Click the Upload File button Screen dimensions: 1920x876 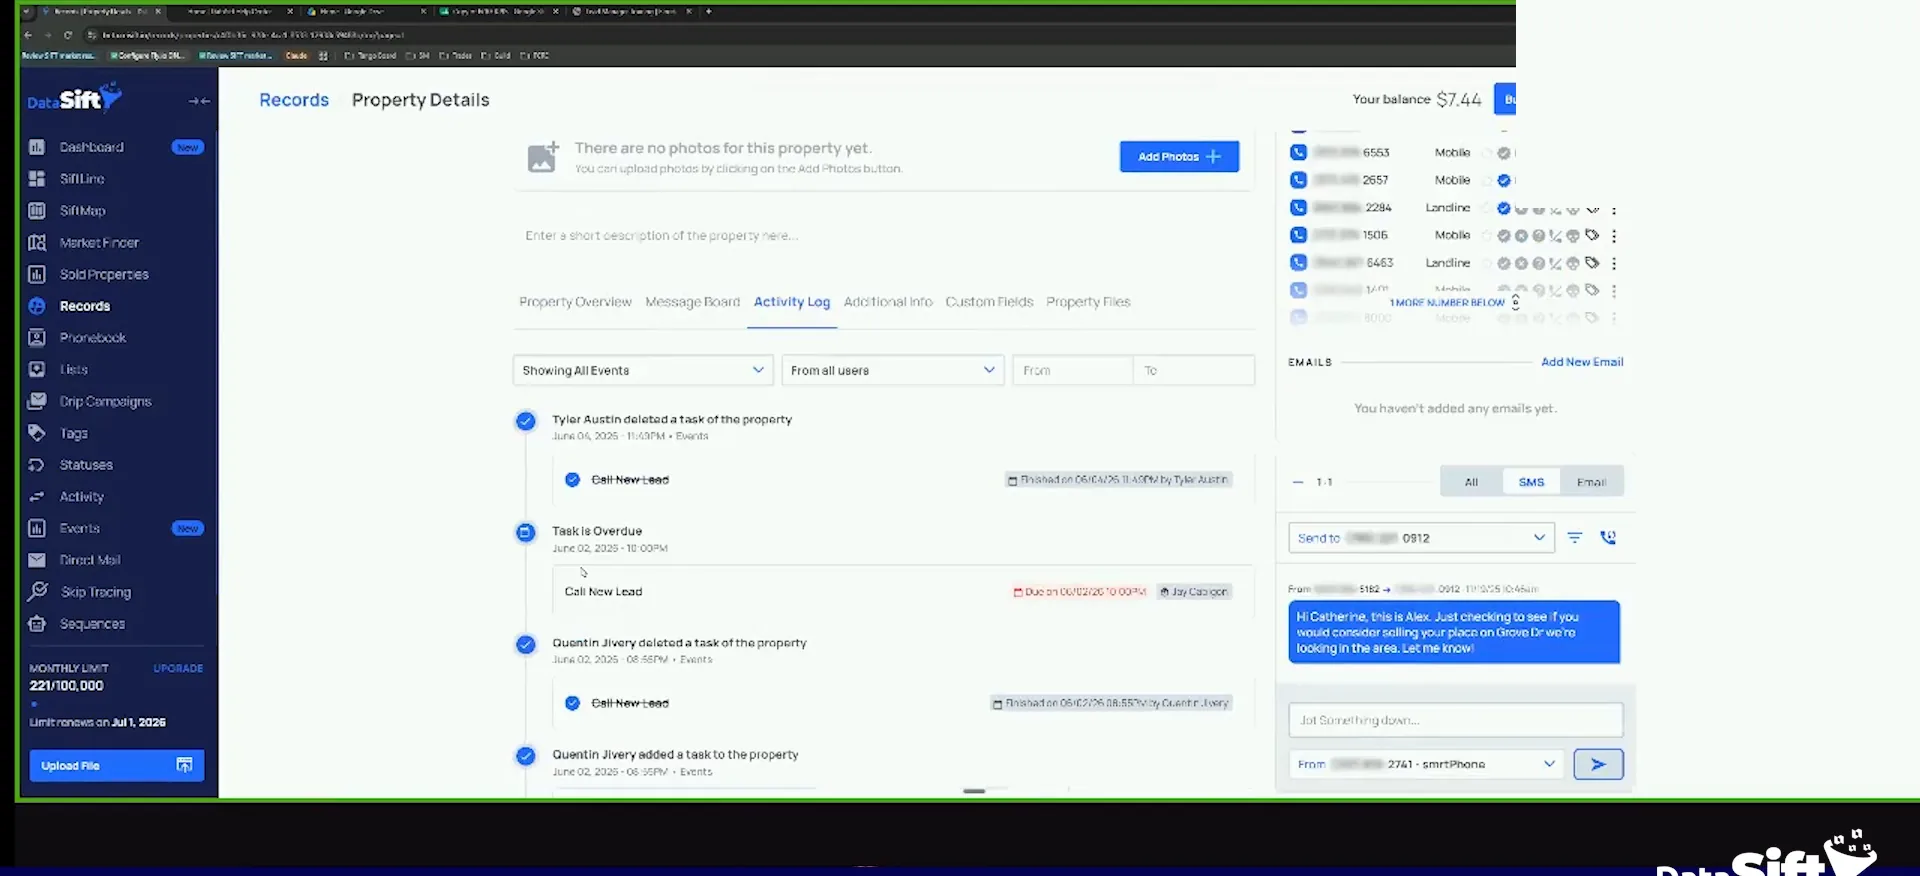pos(117,765)
